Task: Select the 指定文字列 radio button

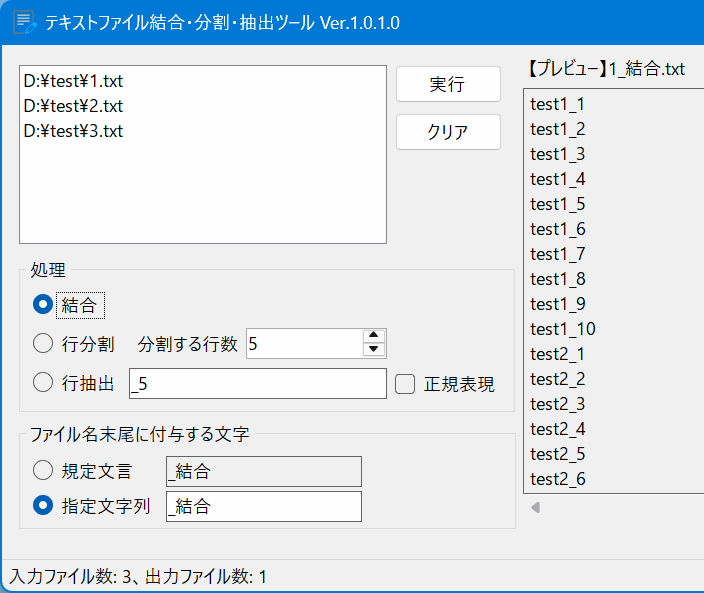Action: tap(43, 505)
